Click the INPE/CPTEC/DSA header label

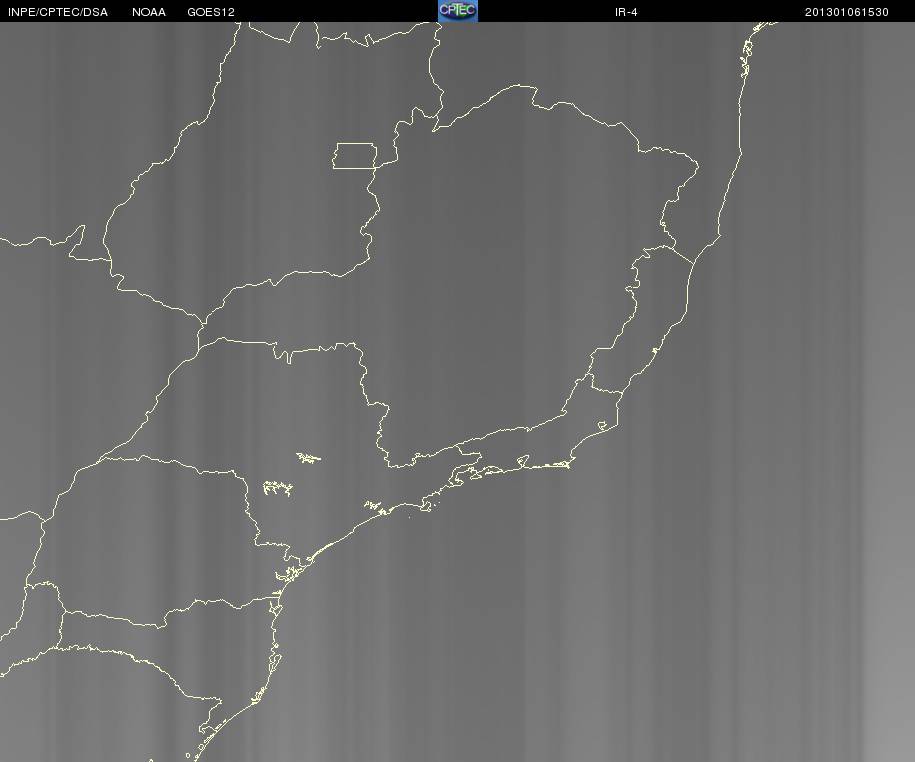[58, 12]
